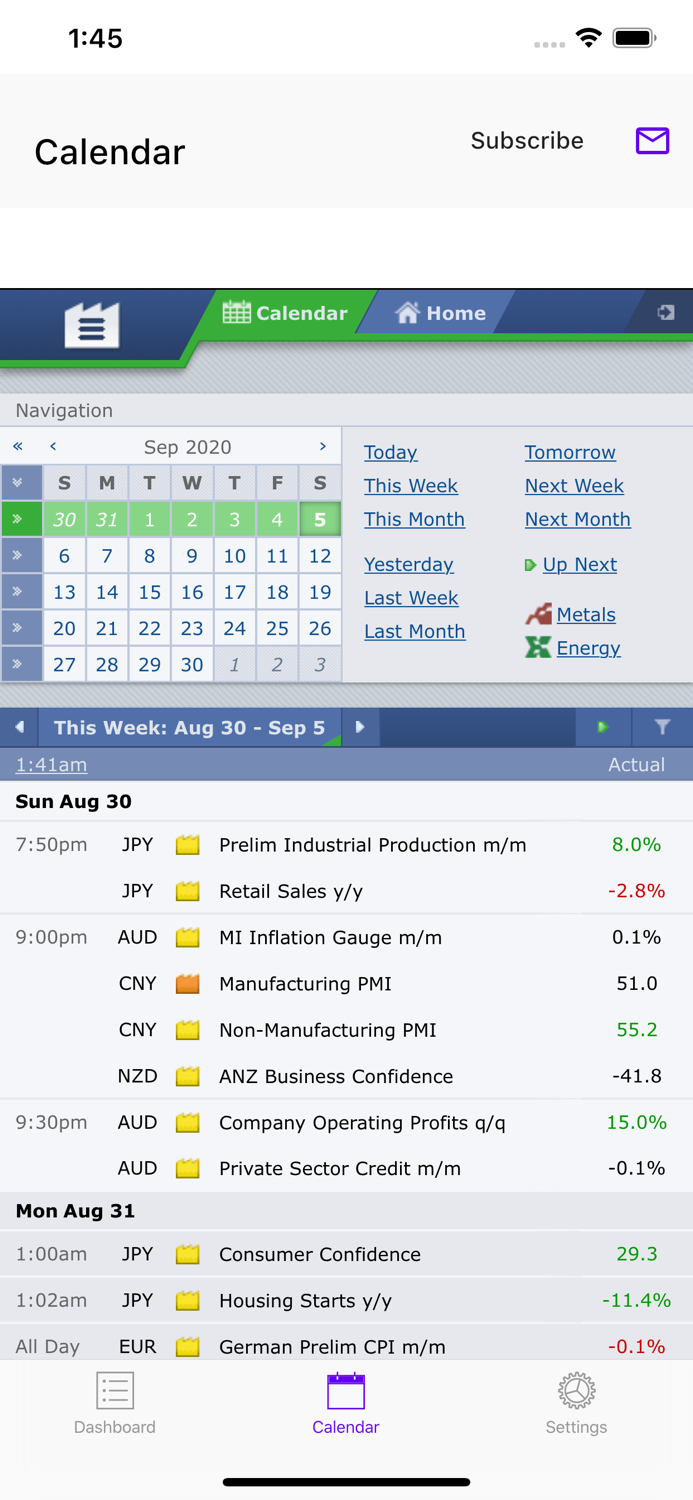Screen dimensions: 693x1500
Task: Click the yellow impact icon beside Consumer Confidence
Action: pos(187,1254)
